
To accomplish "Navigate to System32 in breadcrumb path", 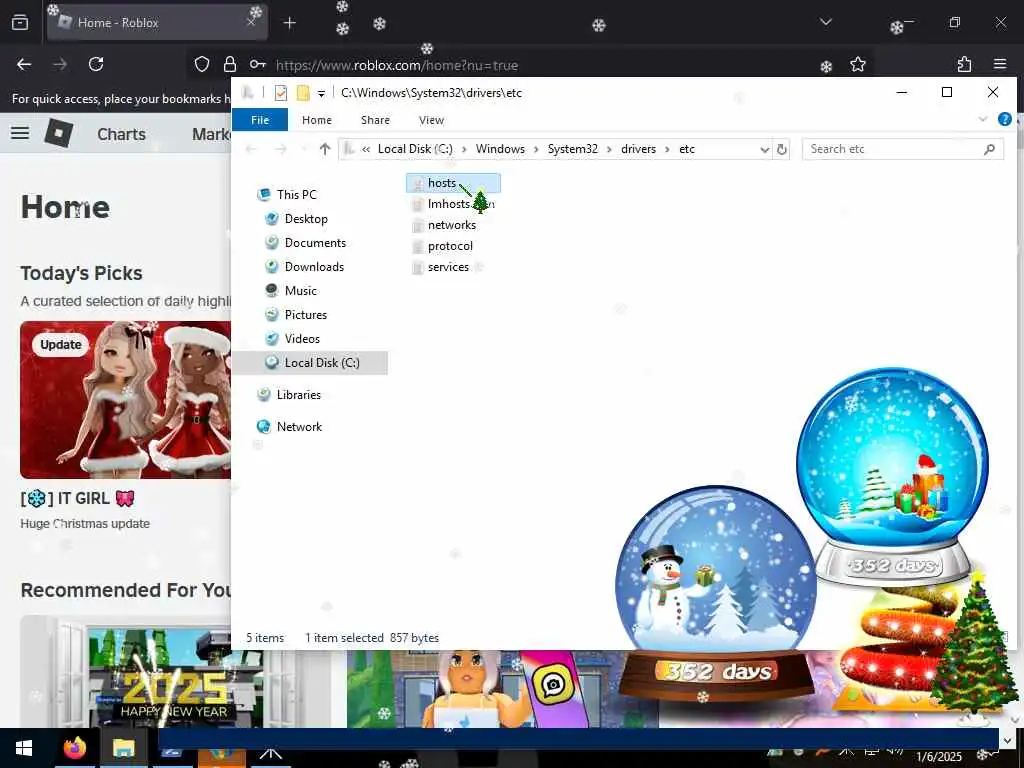I will (x=572, y=149).
